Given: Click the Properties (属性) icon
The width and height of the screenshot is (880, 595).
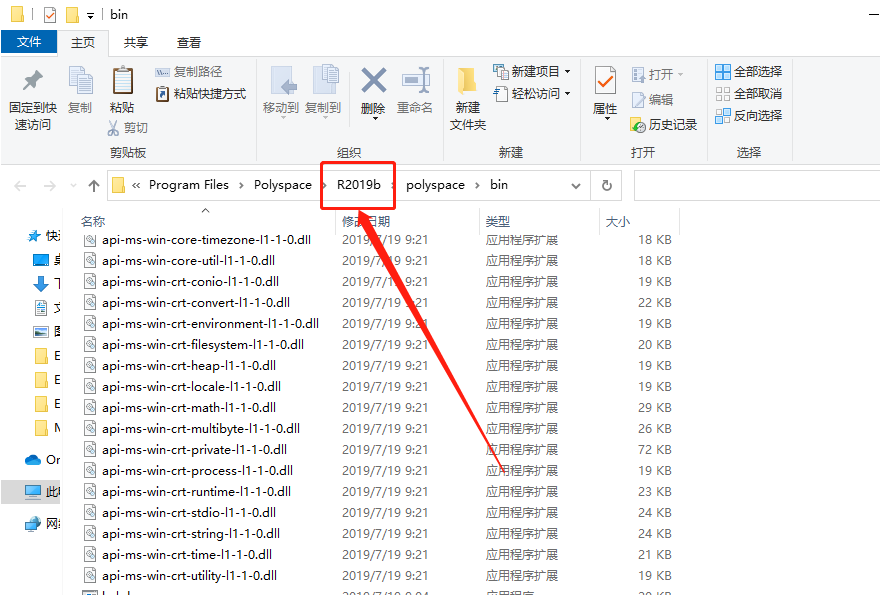Looking at the screenshot, I should click(x=605, y=80).
